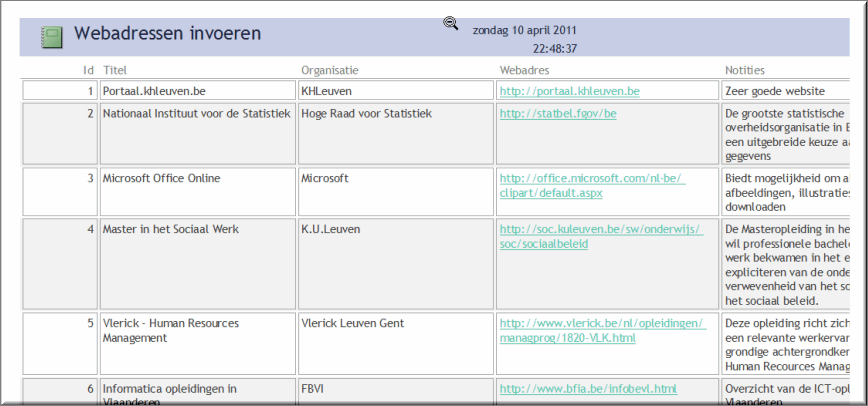Select the 'FBVI' organisation field
868x406 pixels.
[x=395, y=392]
